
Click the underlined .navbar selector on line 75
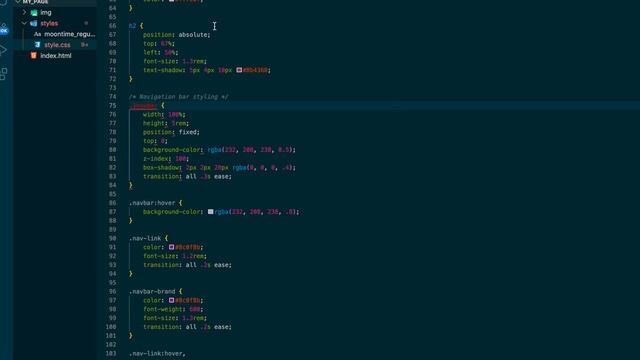[x=143, y=106]
